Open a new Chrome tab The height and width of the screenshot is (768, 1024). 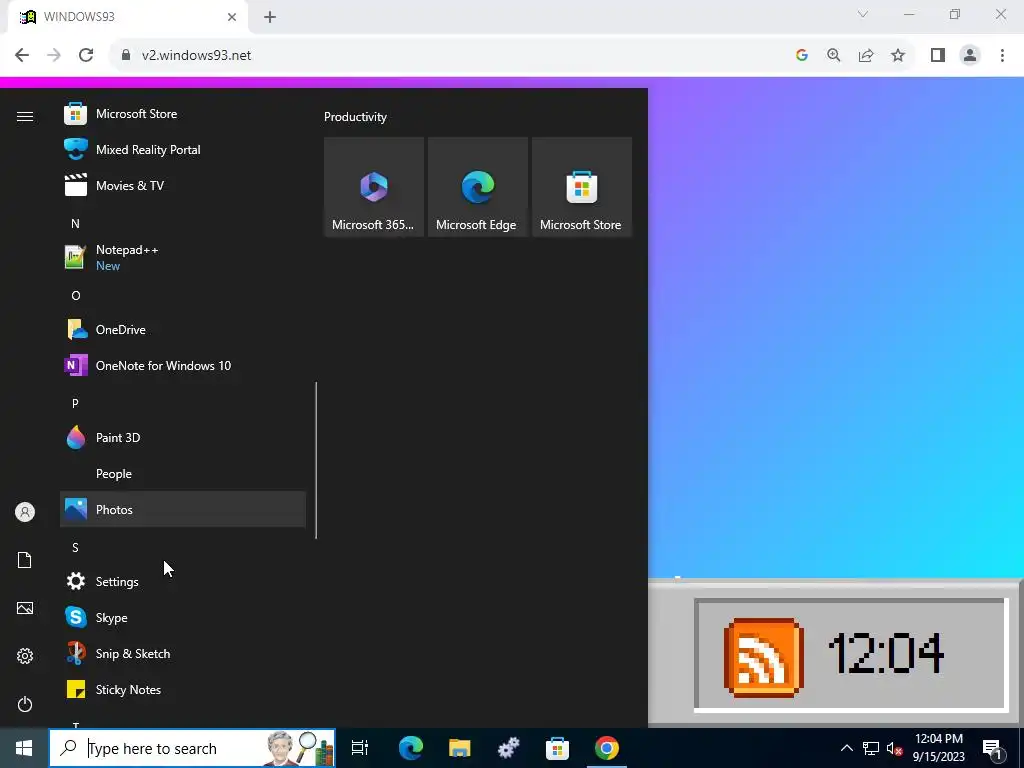pos(270,17)
